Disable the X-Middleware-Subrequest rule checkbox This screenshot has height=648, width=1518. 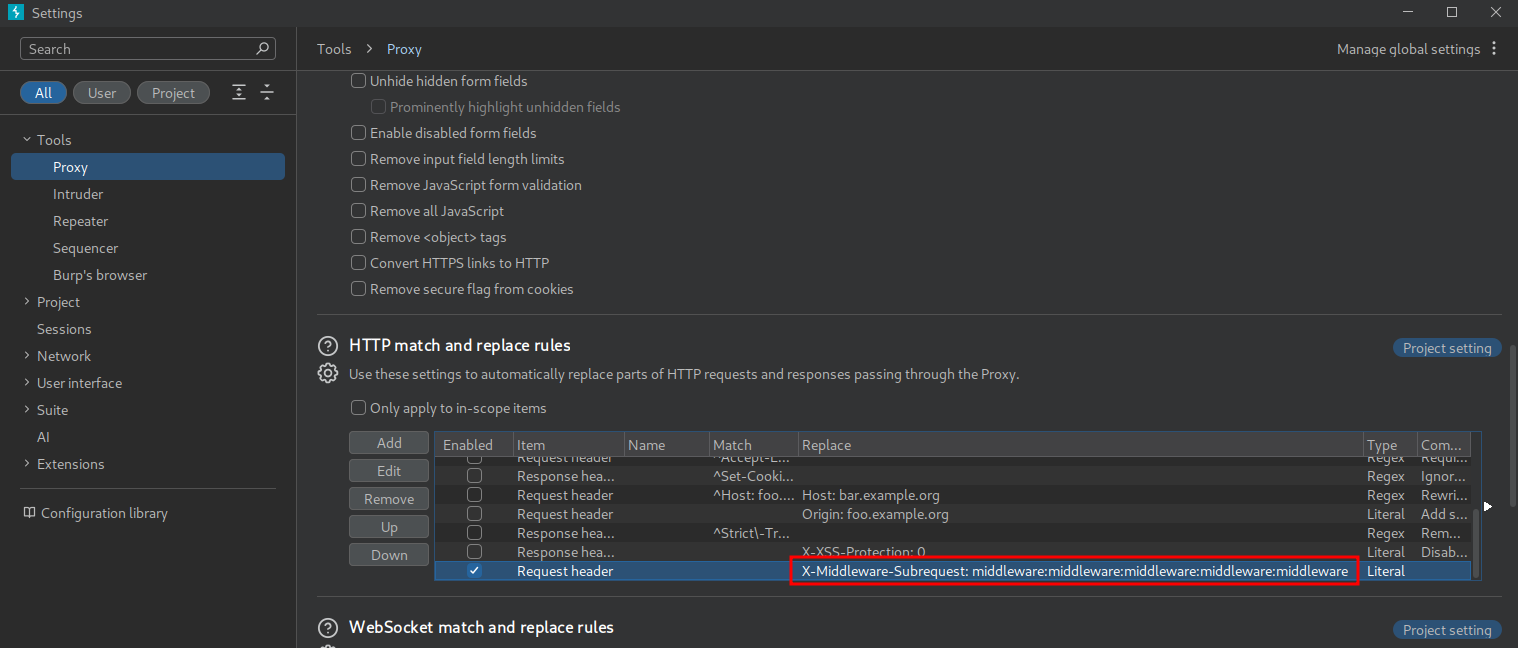point(474,571)
